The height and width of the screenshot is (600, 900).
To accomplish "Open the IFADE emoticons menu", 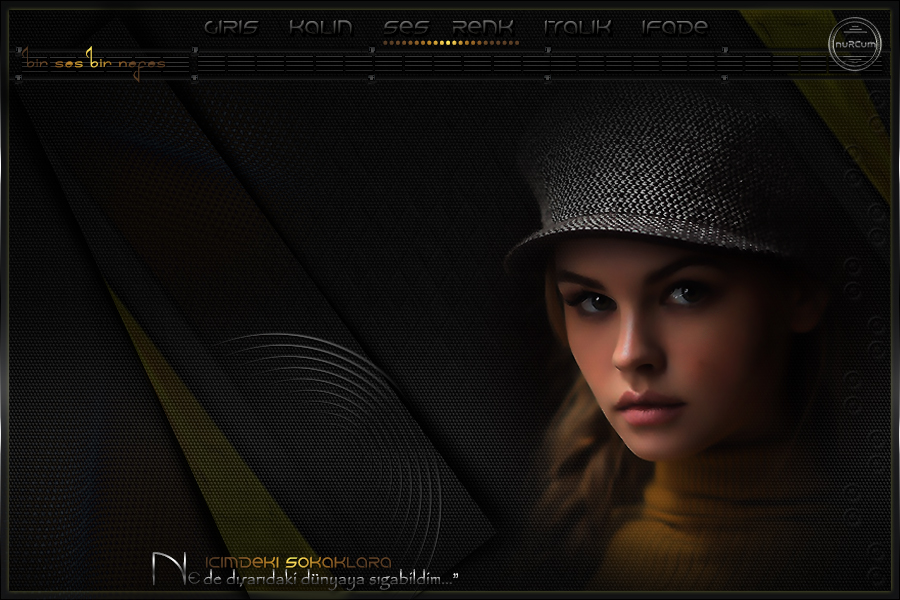I will point(674,28).
